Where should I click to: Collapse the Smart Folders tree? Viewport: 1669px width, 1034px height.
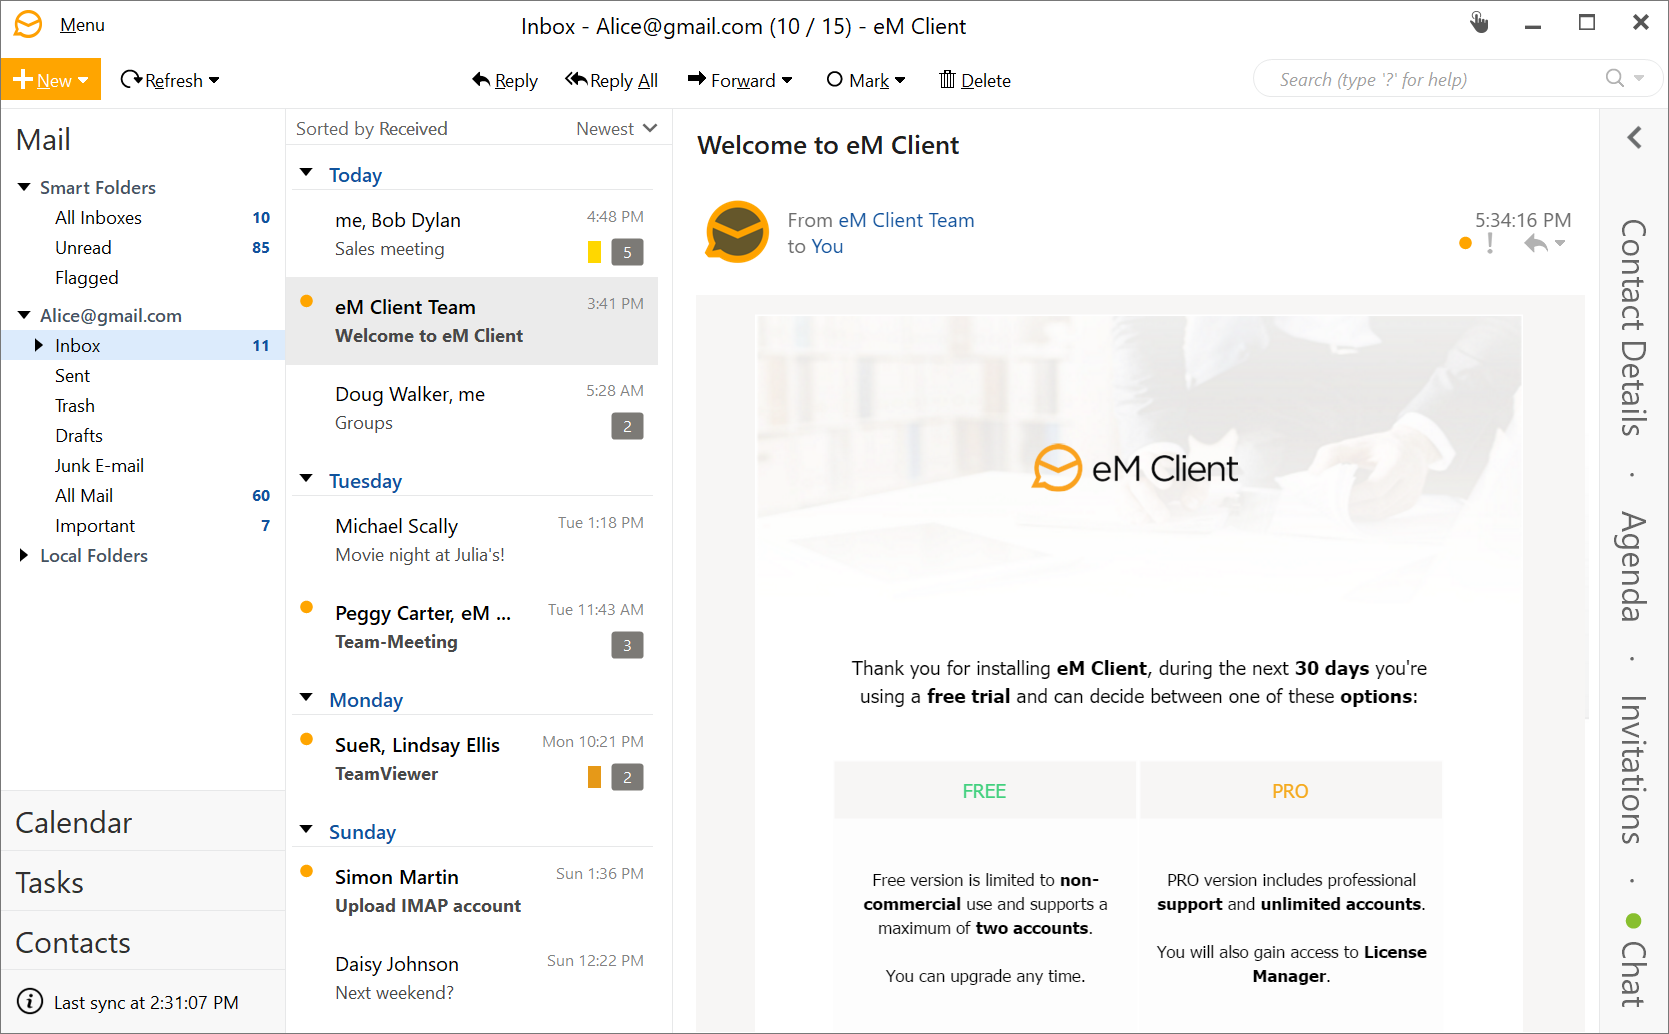pos(24,187)
